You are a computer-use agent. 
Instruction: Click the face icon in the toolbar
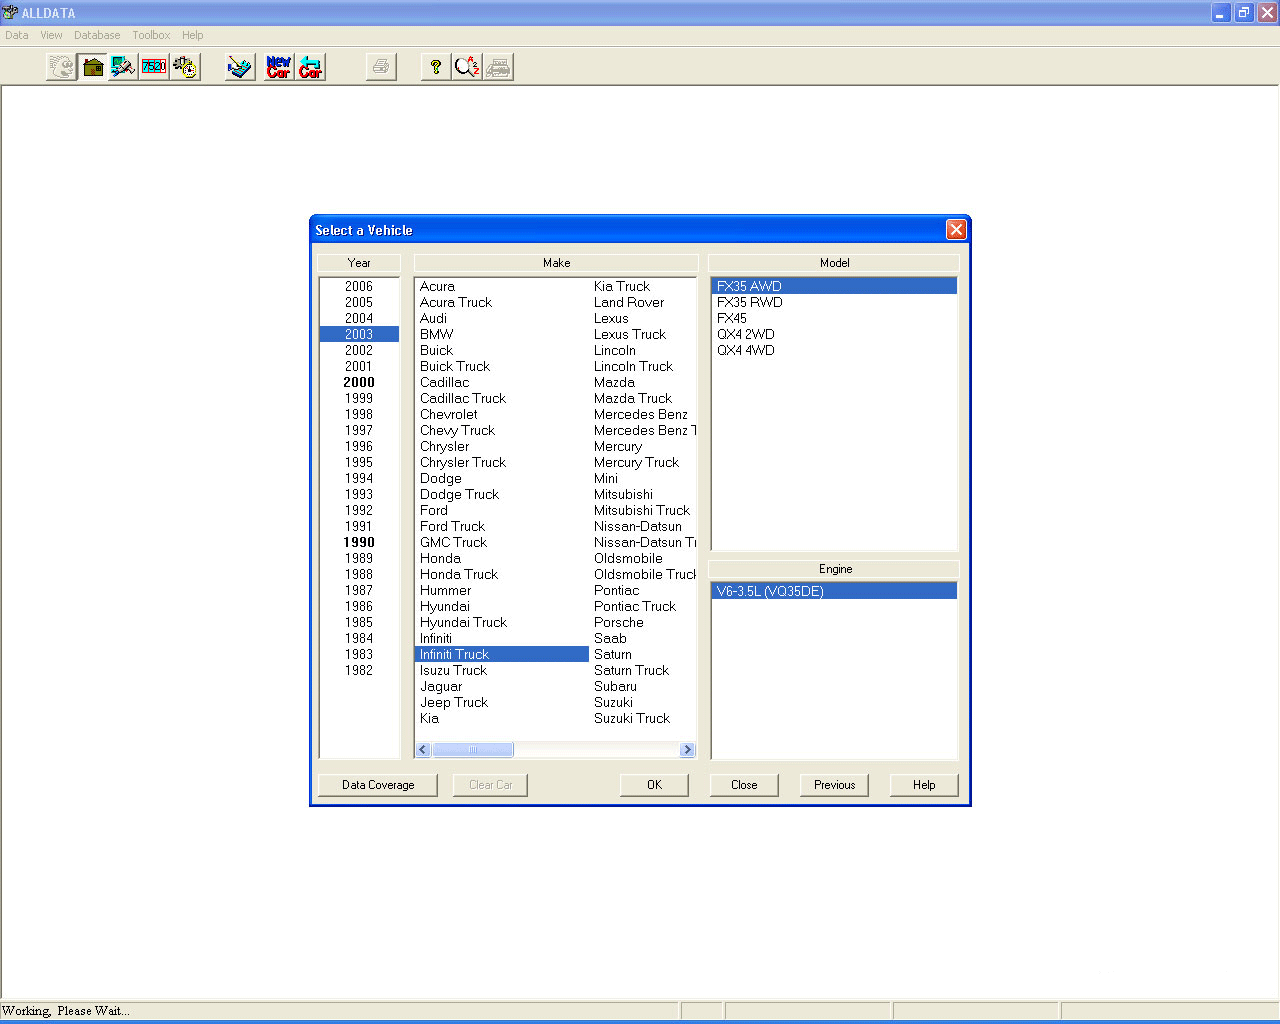pyautogui.click(x=62, y=67)
